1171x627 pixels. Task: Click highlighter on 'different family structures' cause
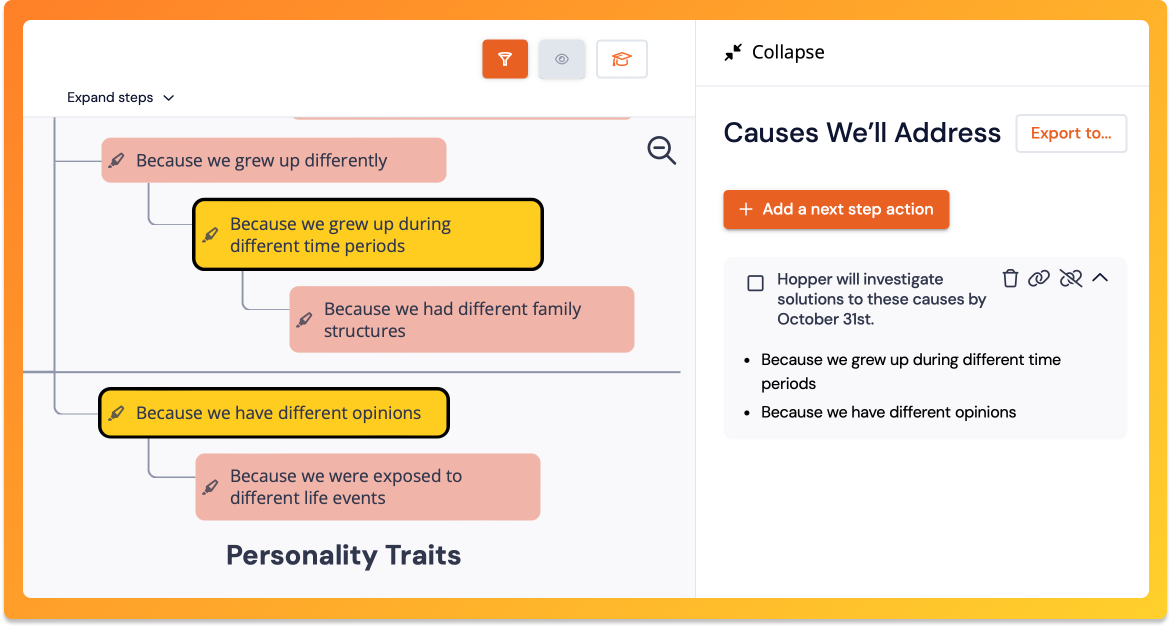point(305,320)
